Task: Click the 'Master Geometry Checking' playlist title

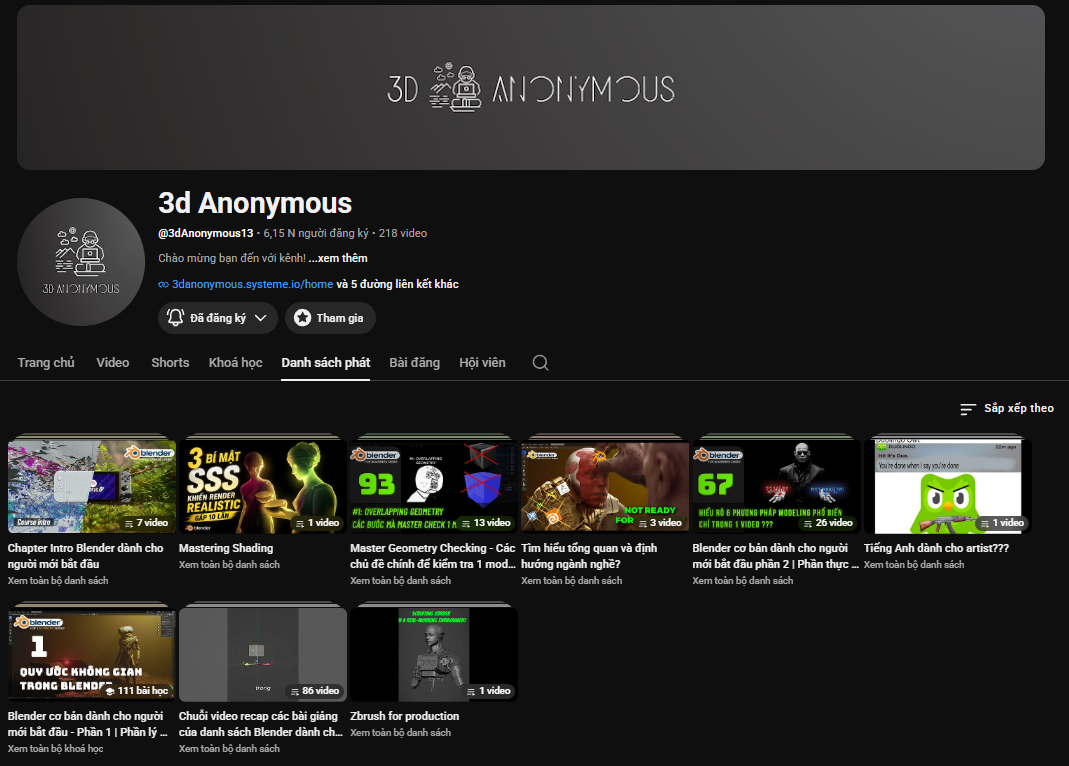Action: coord(433,556)
